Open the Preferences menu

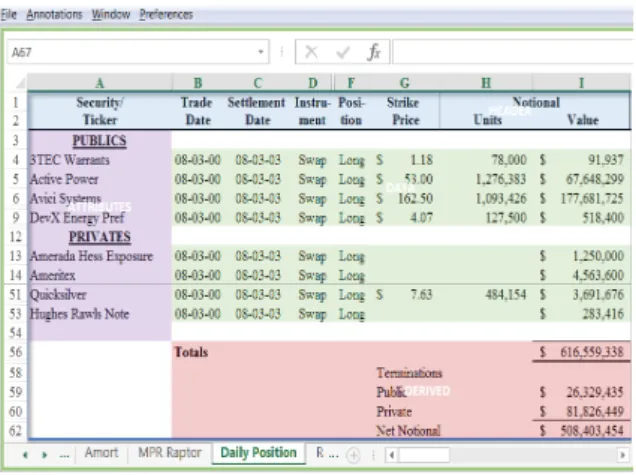[166, 15]
